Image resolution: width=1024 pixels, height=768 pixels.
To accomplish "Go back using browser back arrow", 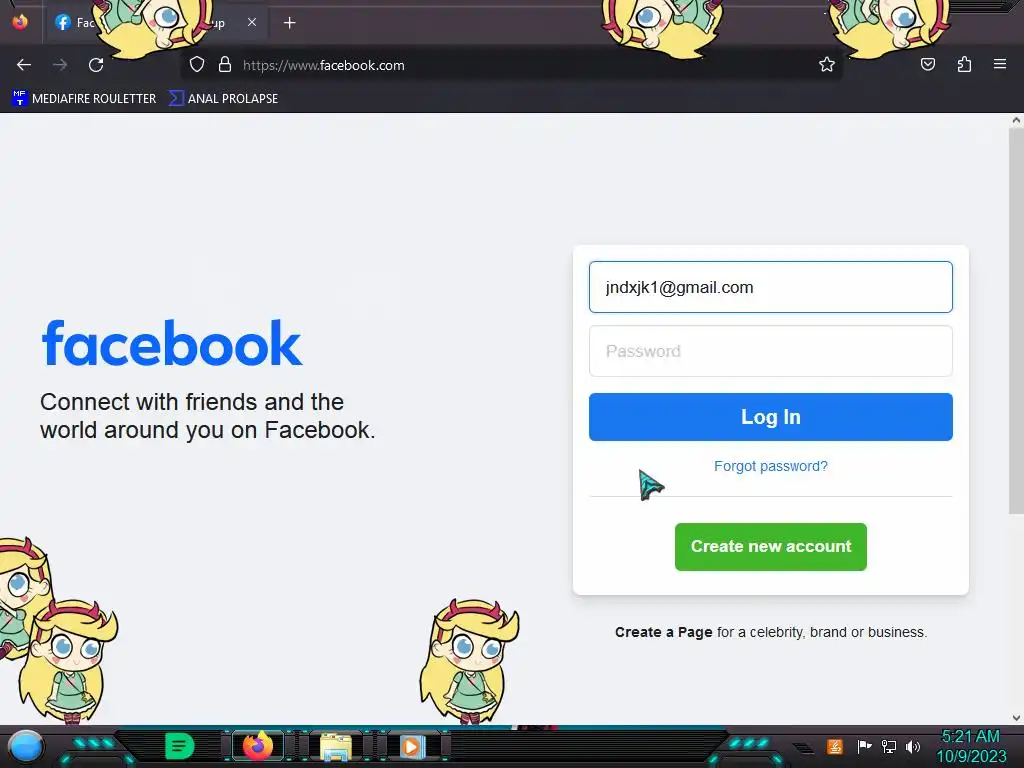I will (24, 65).
